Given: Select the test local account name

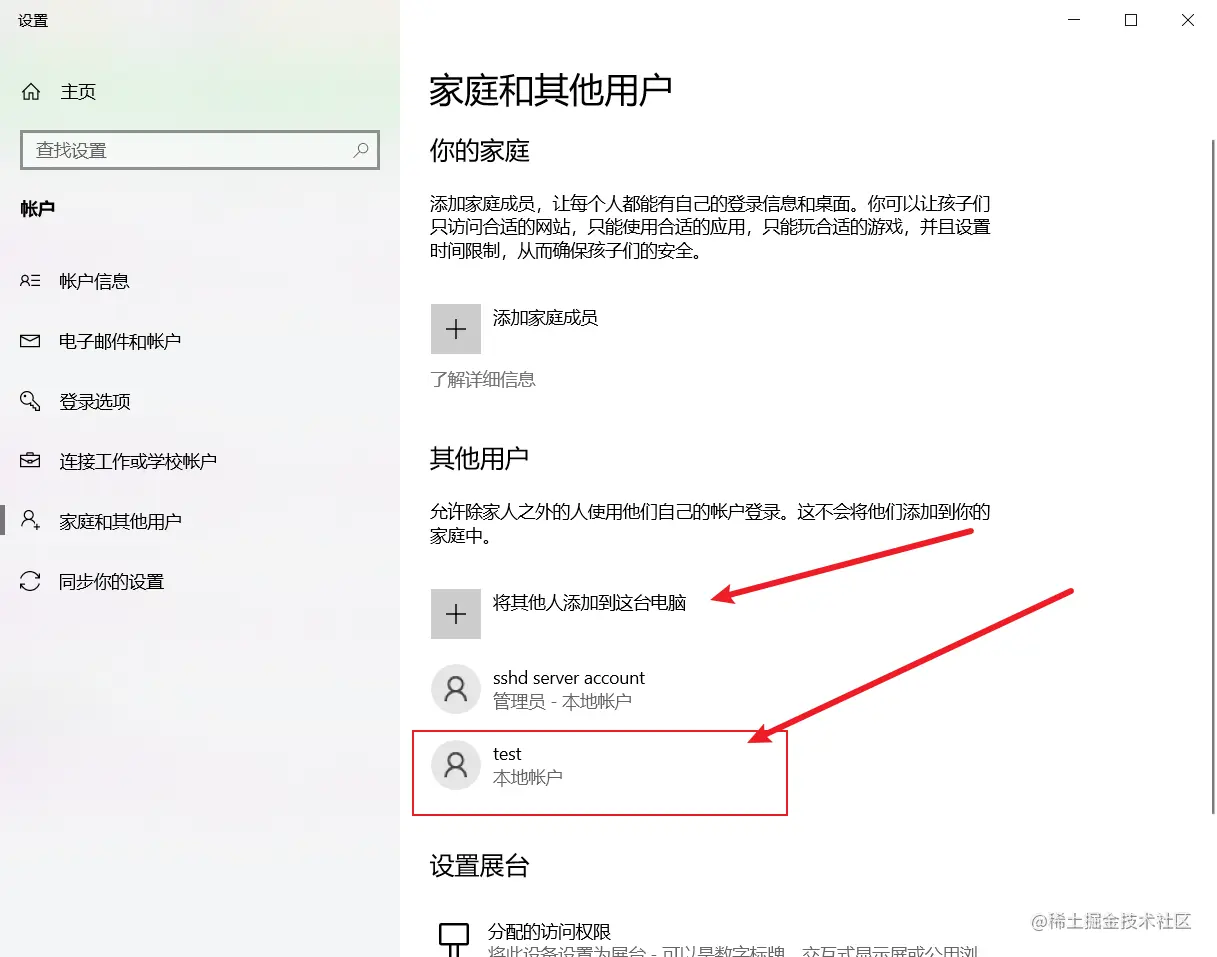Looking at the screenshot, I should pyautogui.click(x=507, y=754).
